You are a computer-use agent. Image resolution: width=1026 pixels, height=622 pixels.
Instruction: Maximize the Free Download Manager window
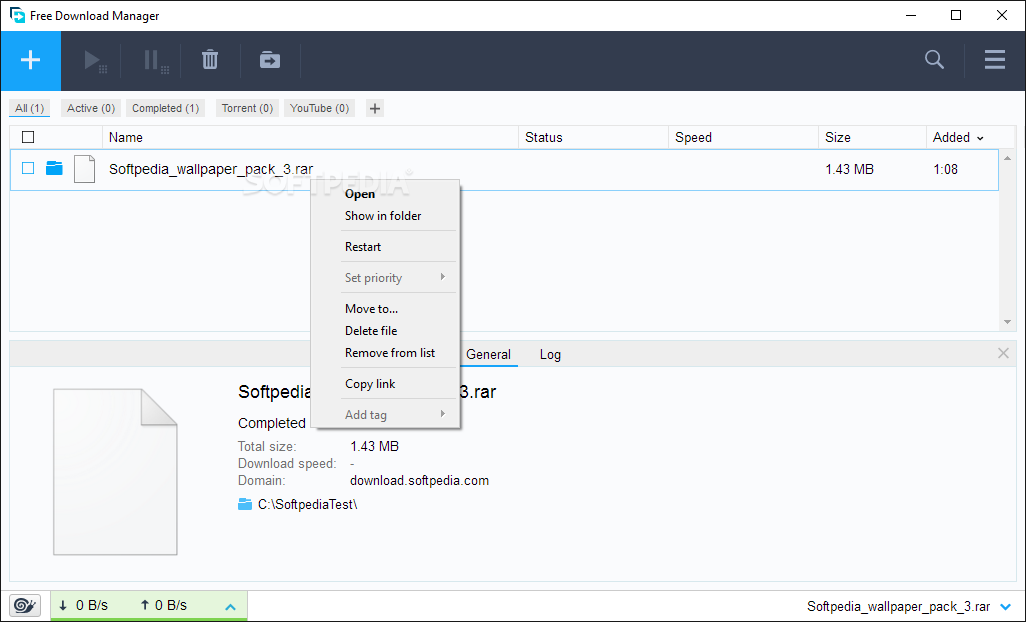pyautogui.click(x=956, y=15)
